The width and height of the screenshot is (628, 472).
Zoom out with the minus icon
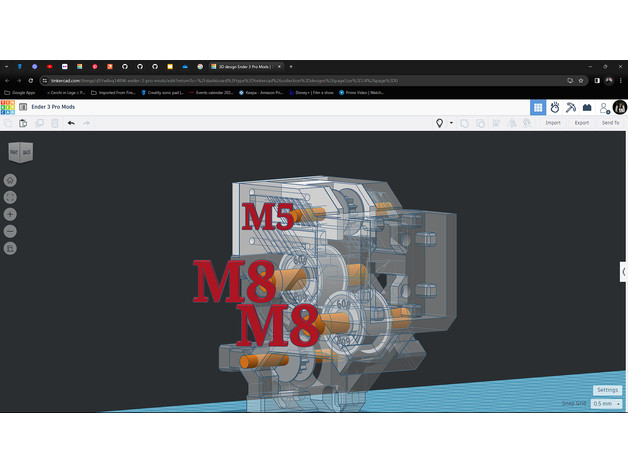[x=10, y=231]
